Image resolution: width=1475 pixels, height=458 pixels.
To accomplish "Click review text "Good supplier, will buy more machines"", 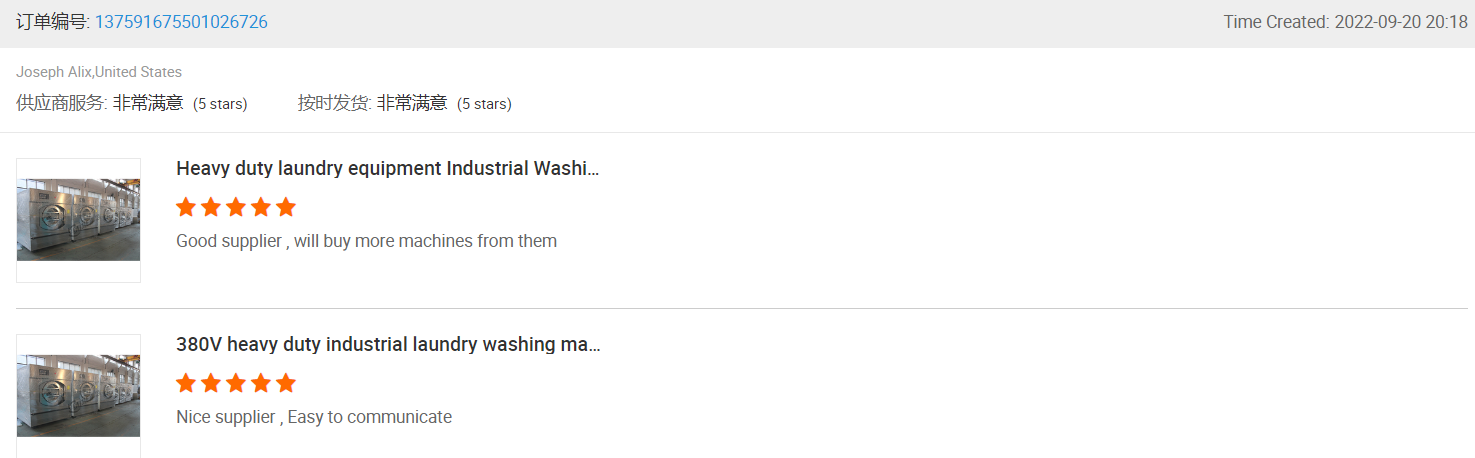I will click(x=366, y=241).
